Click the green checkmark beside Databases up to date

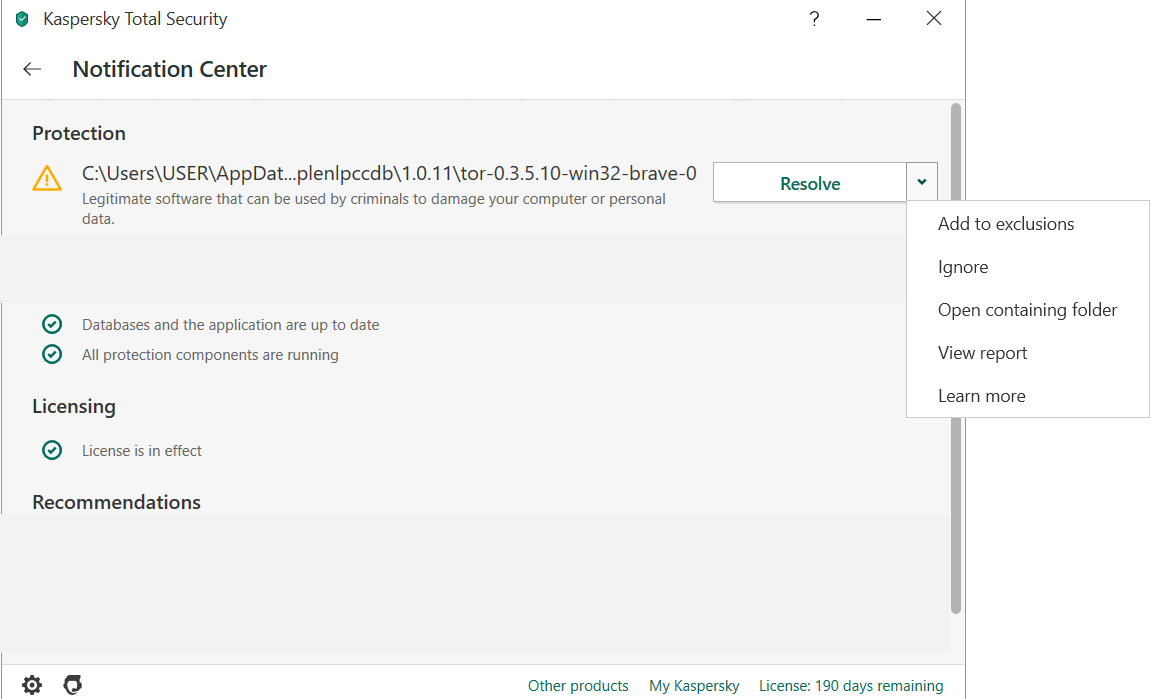[52, 324]
